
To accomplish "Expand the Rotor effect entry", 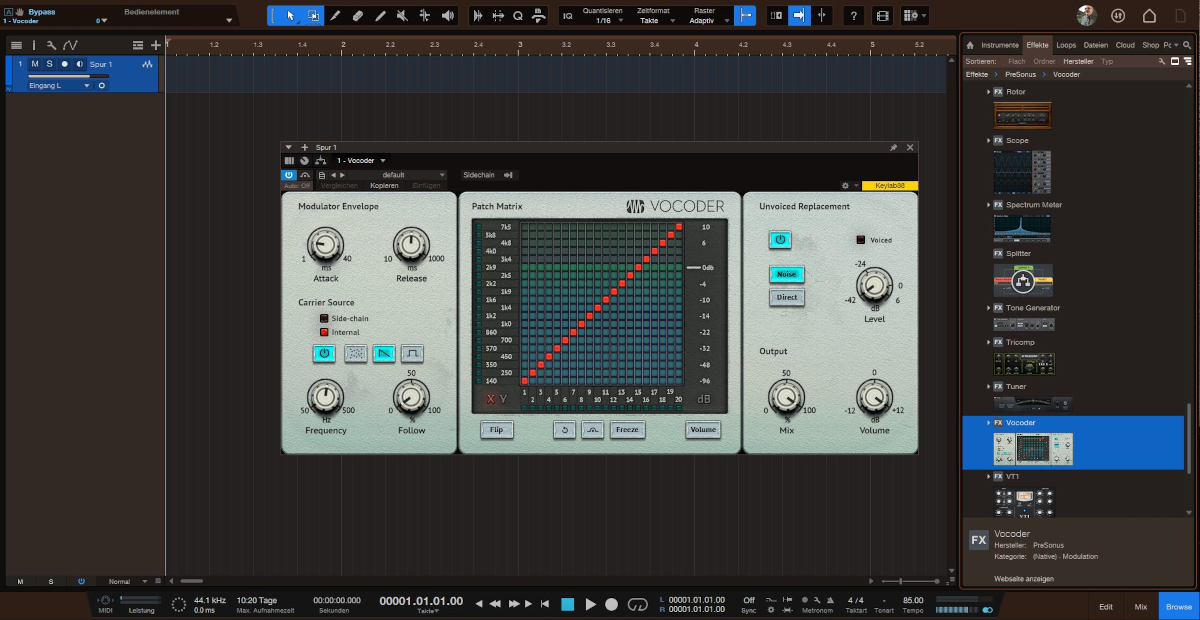I will click(988, 92).
